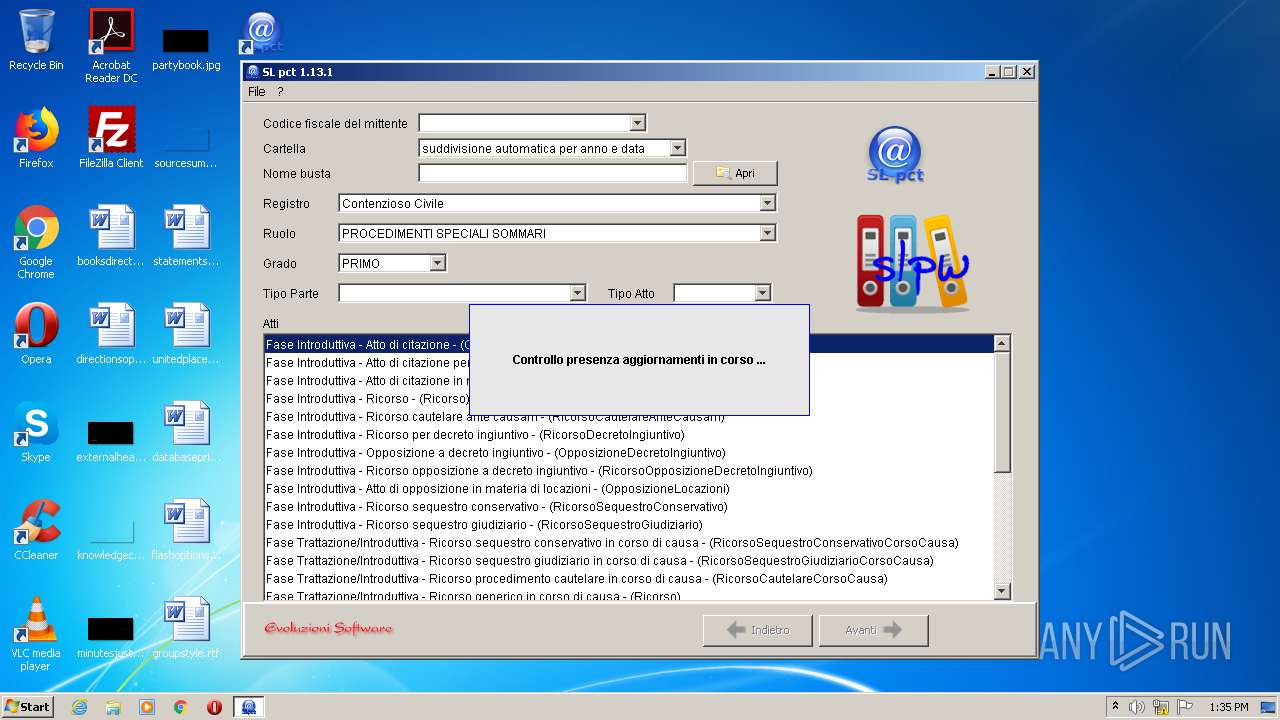Open Windows Explorer folder in taskbar
Screen dimensions: 1280x720
click(113, 707)
